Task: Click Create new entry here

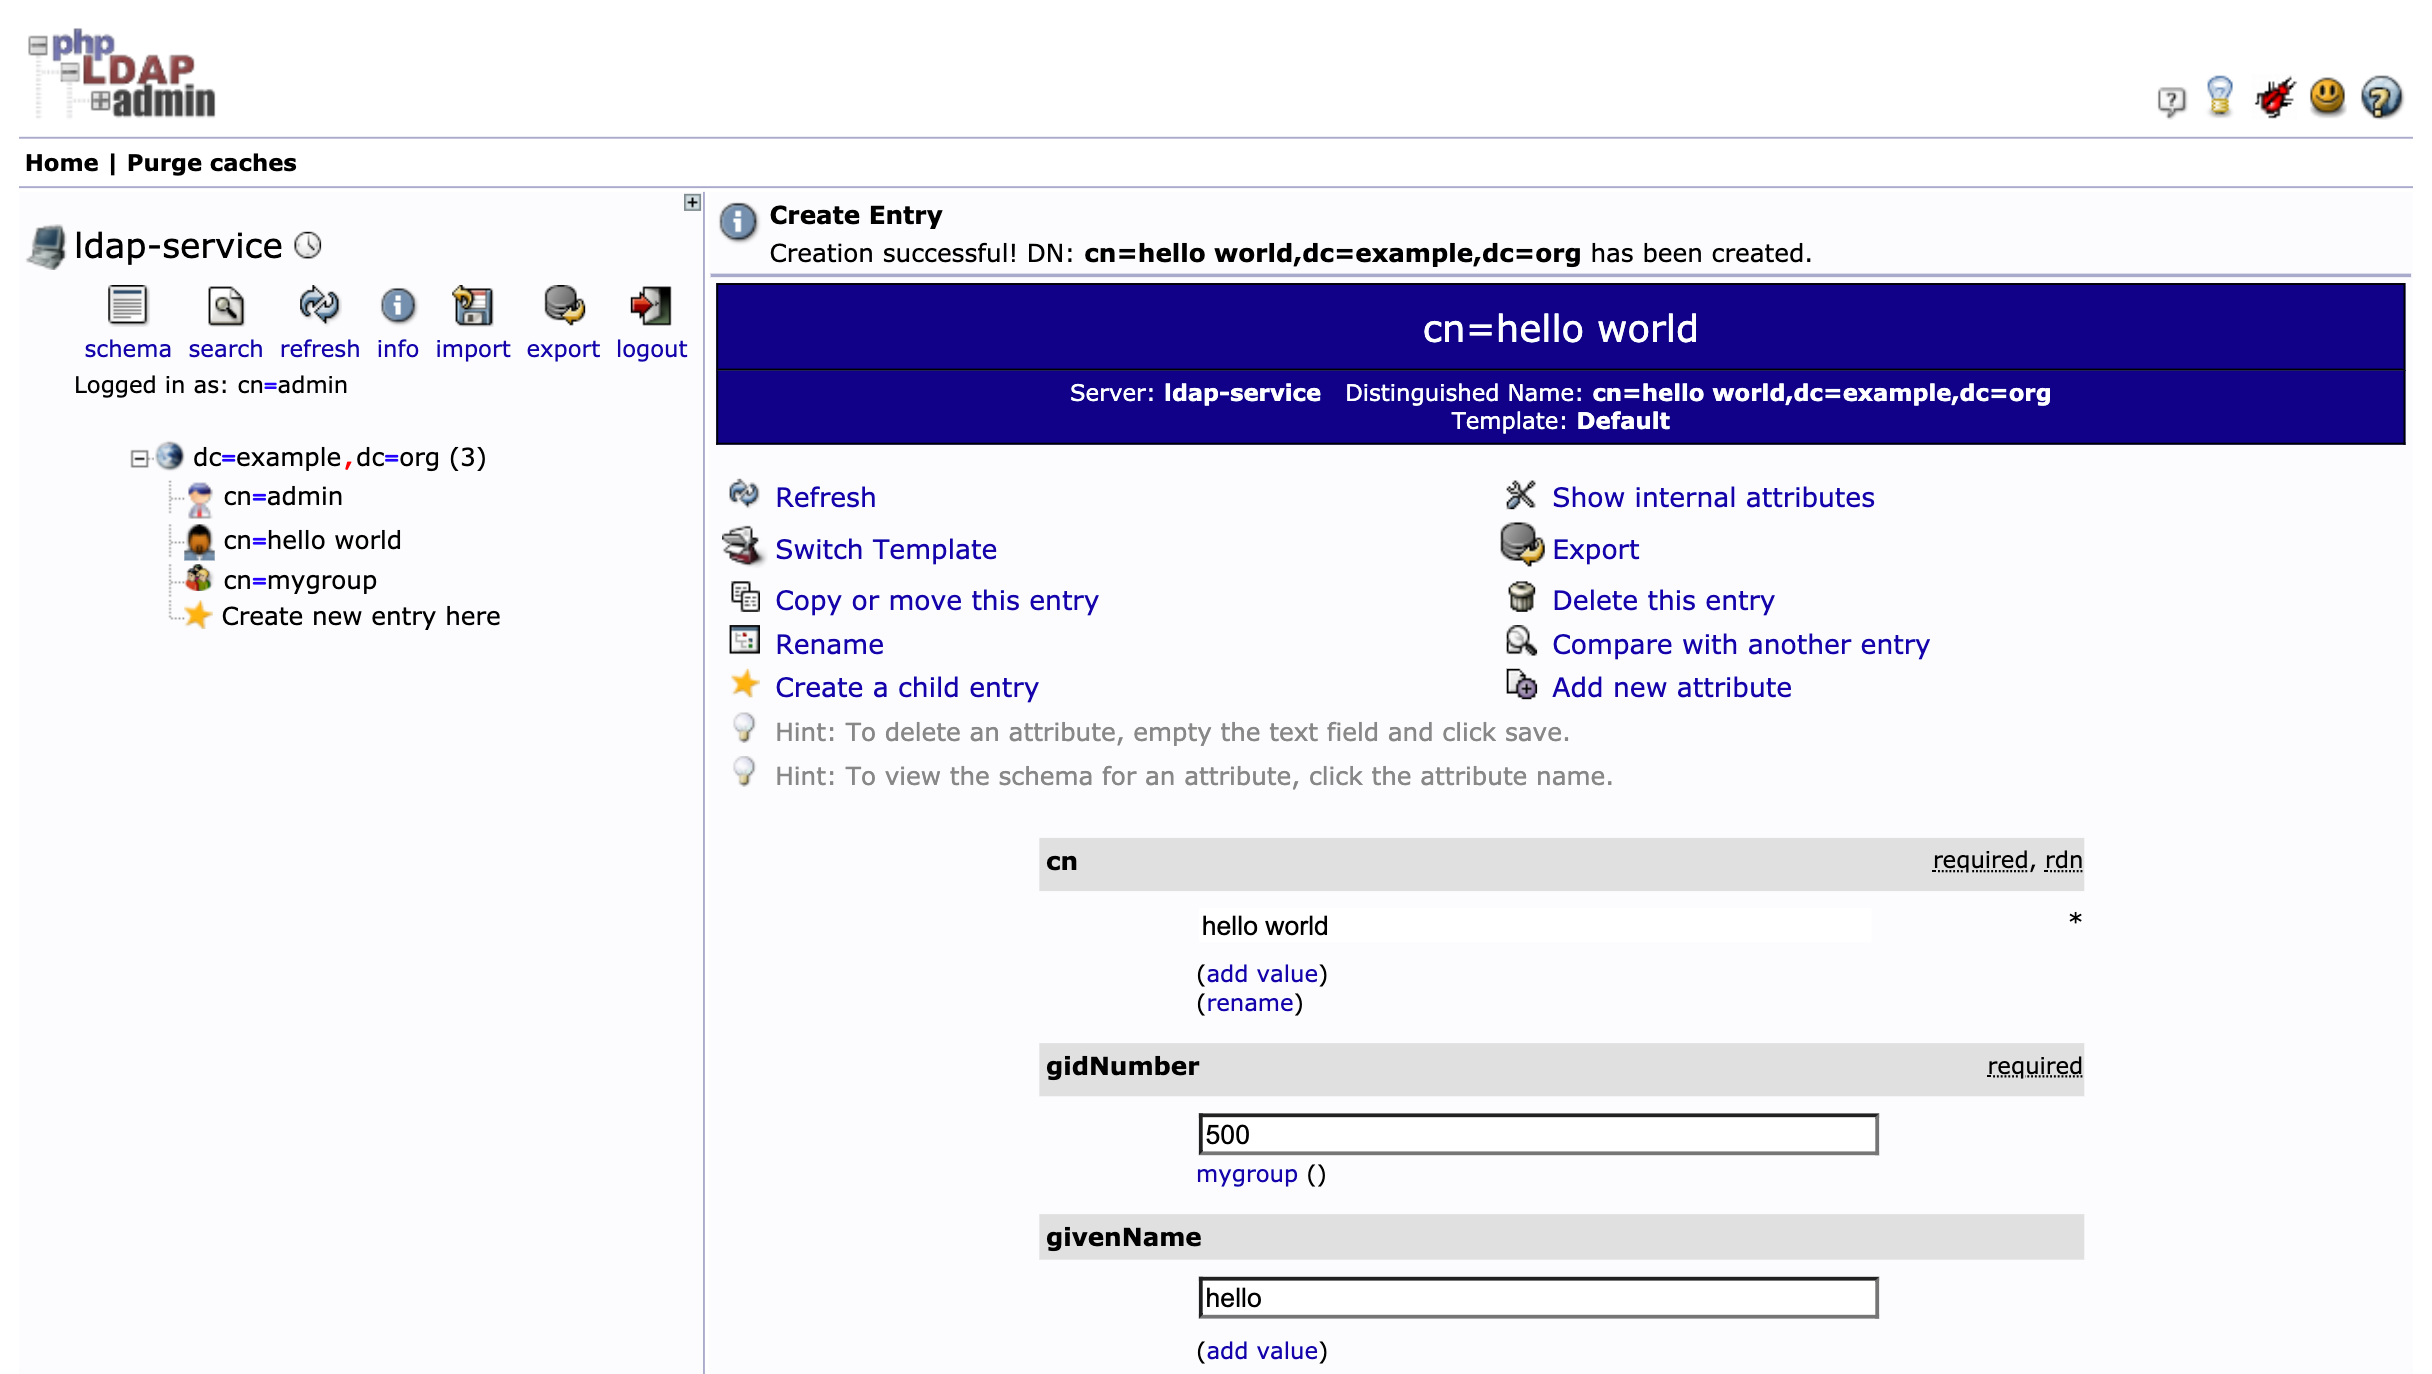Action: (x=361, y=617)
